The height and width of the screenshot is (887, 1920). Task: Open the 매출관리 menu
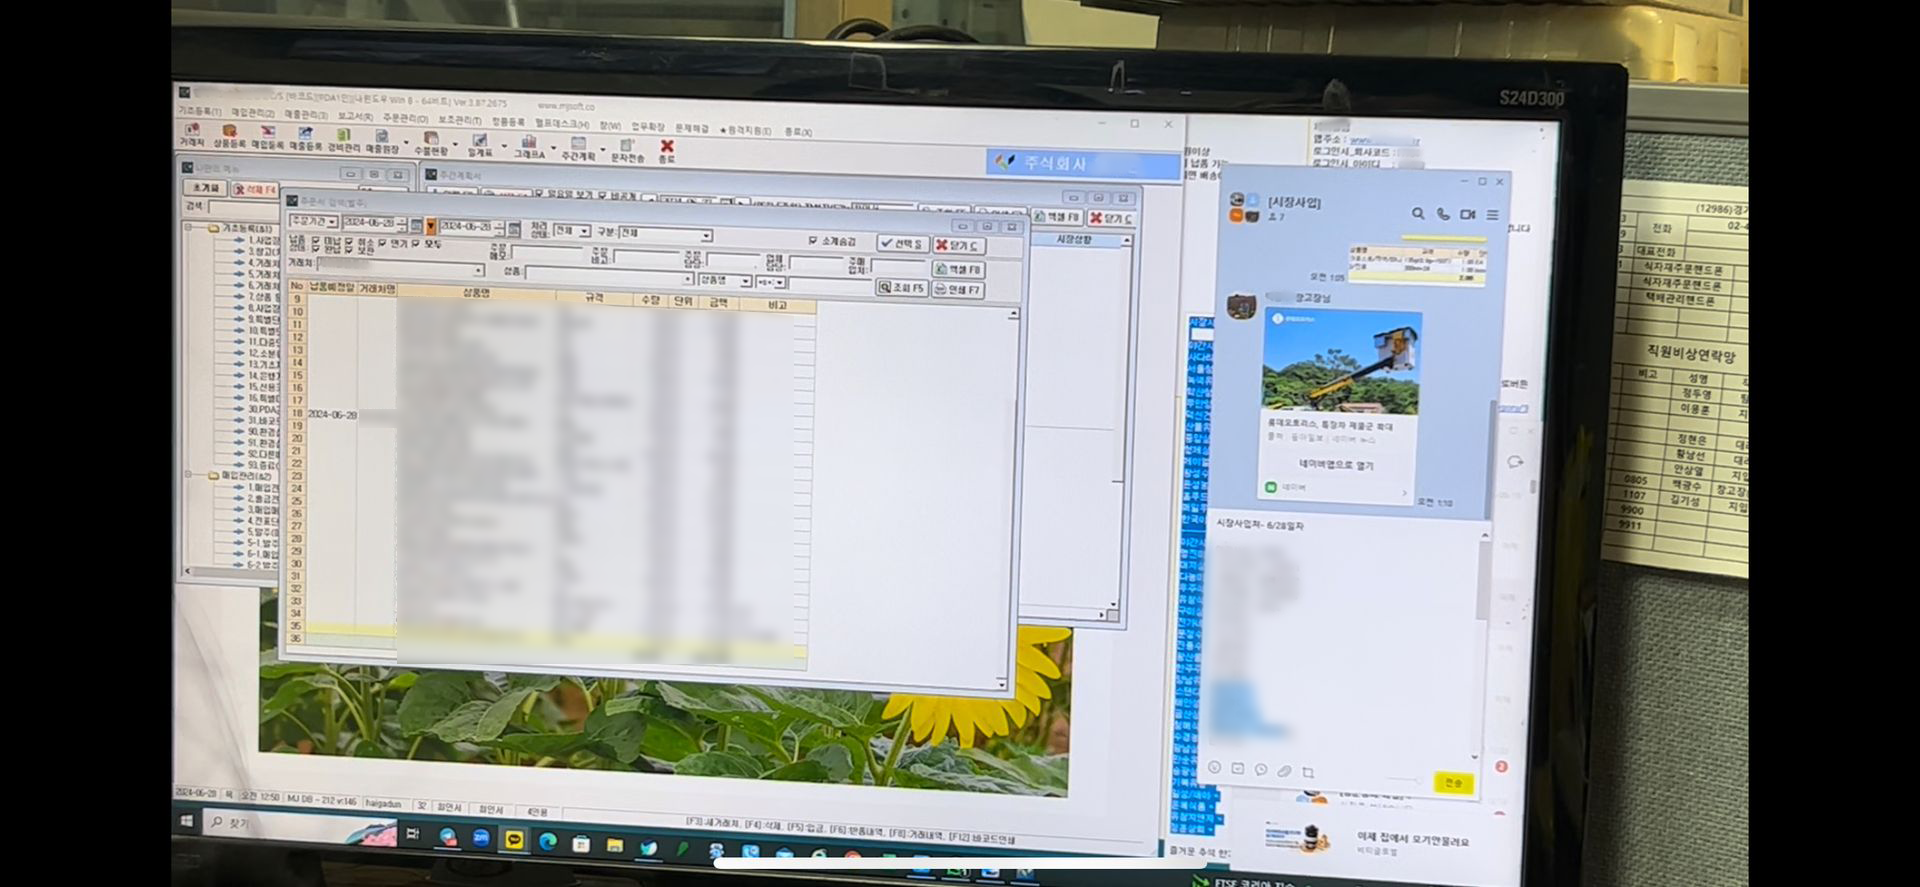tap(306, 115)
